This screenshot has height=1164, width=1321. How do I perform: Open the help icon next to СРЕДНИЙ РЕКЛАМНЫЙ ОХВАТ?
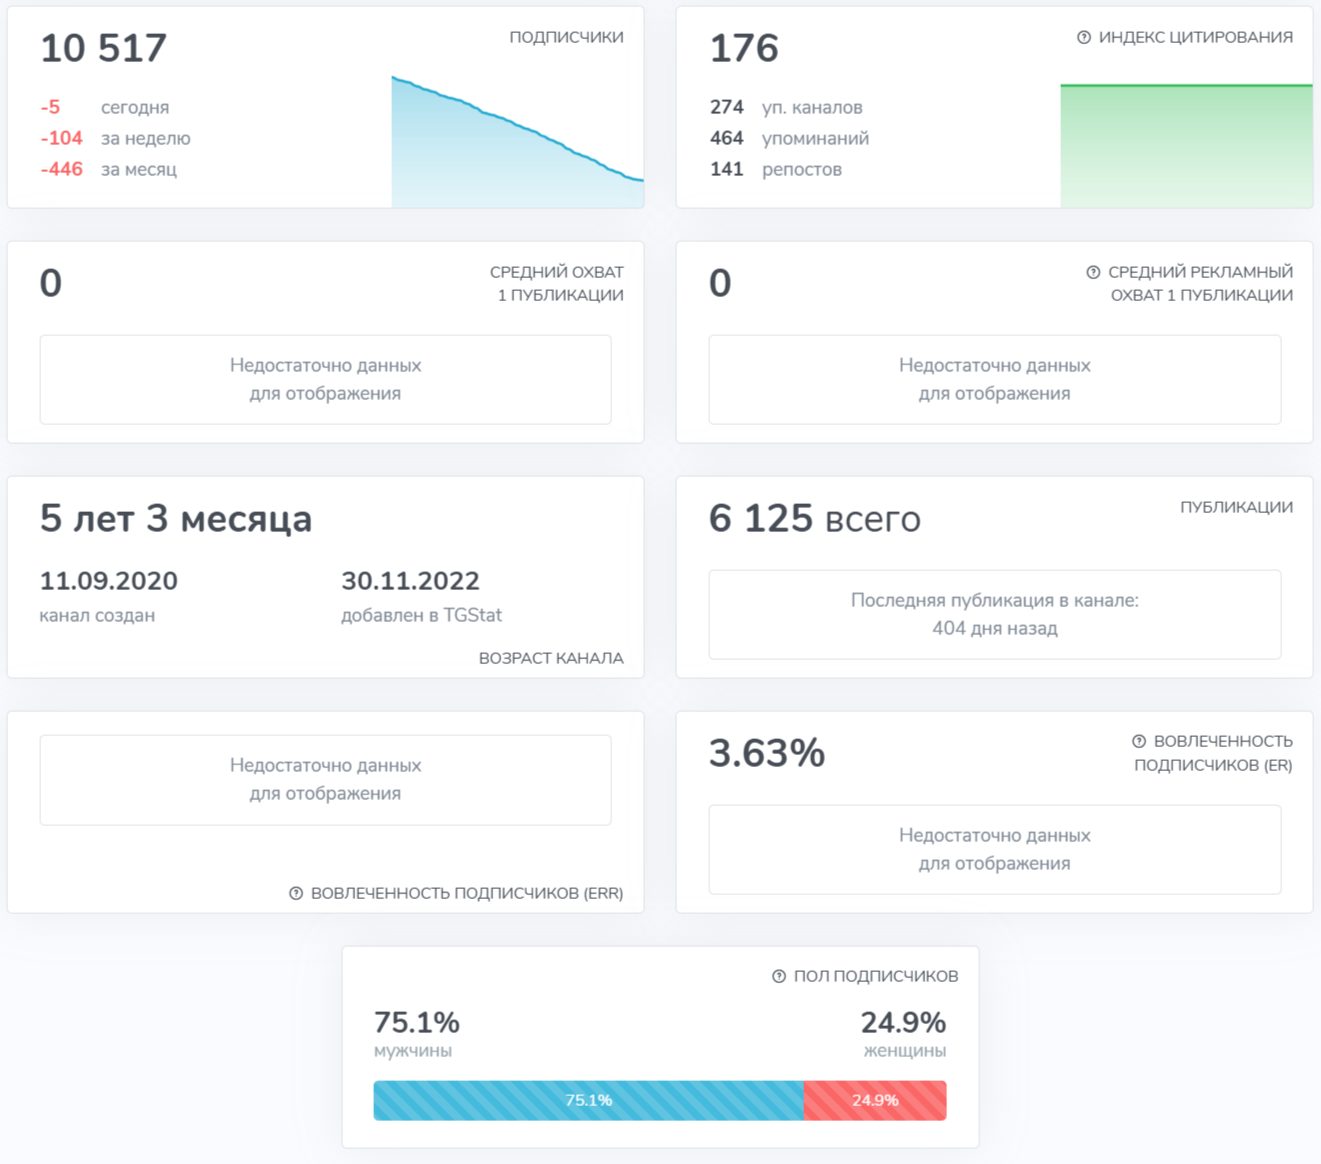[x=1093, y=272]
